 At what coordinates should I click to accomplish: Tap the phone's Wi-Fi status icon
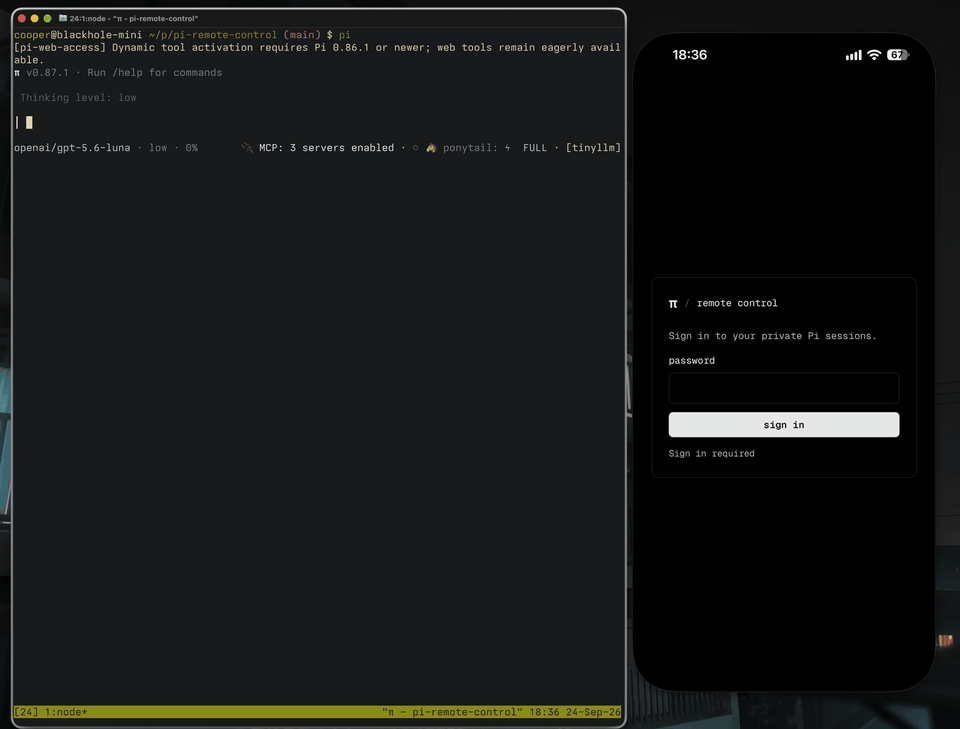[874, 55]
